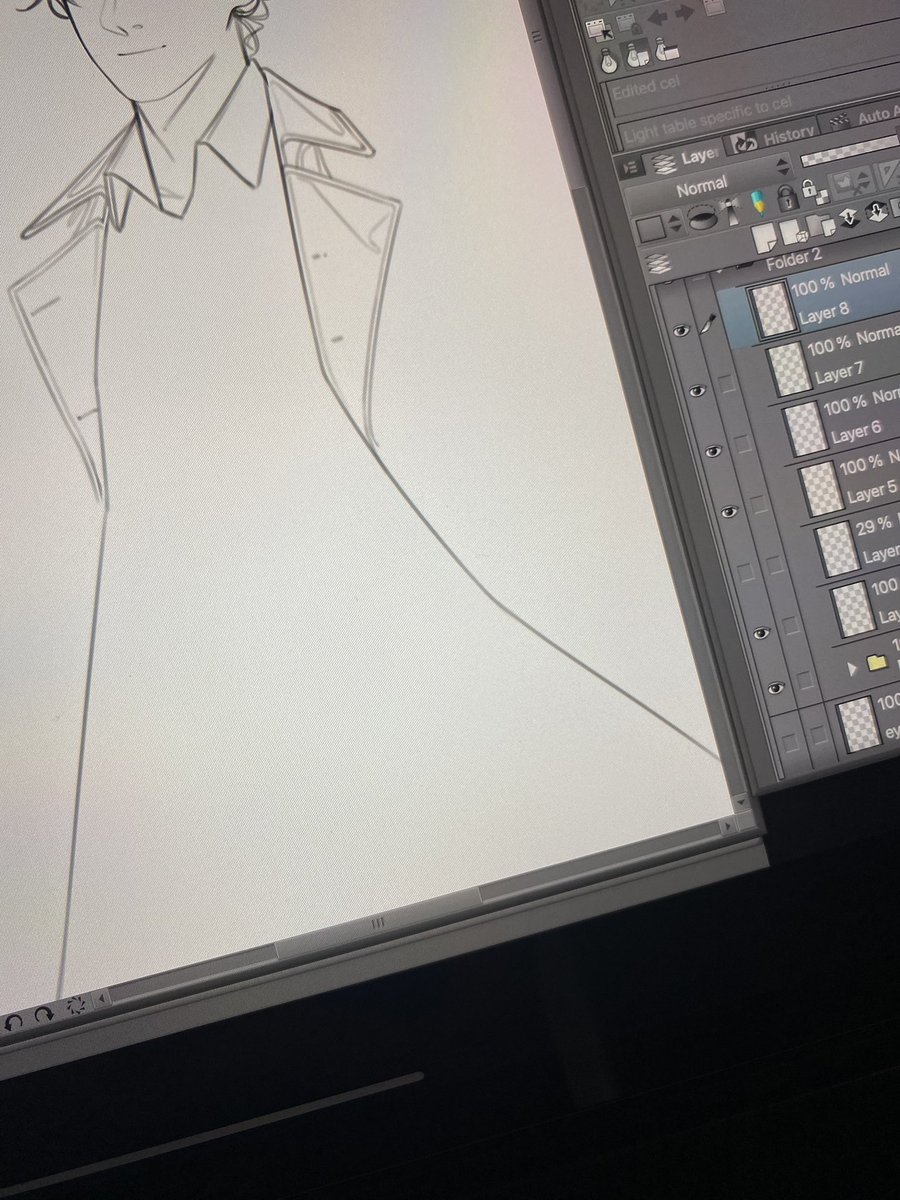Viewport: 900px width, 1200px height.
Task: Toggle visibility eye of Layer 5
Action: pos(729,511)
